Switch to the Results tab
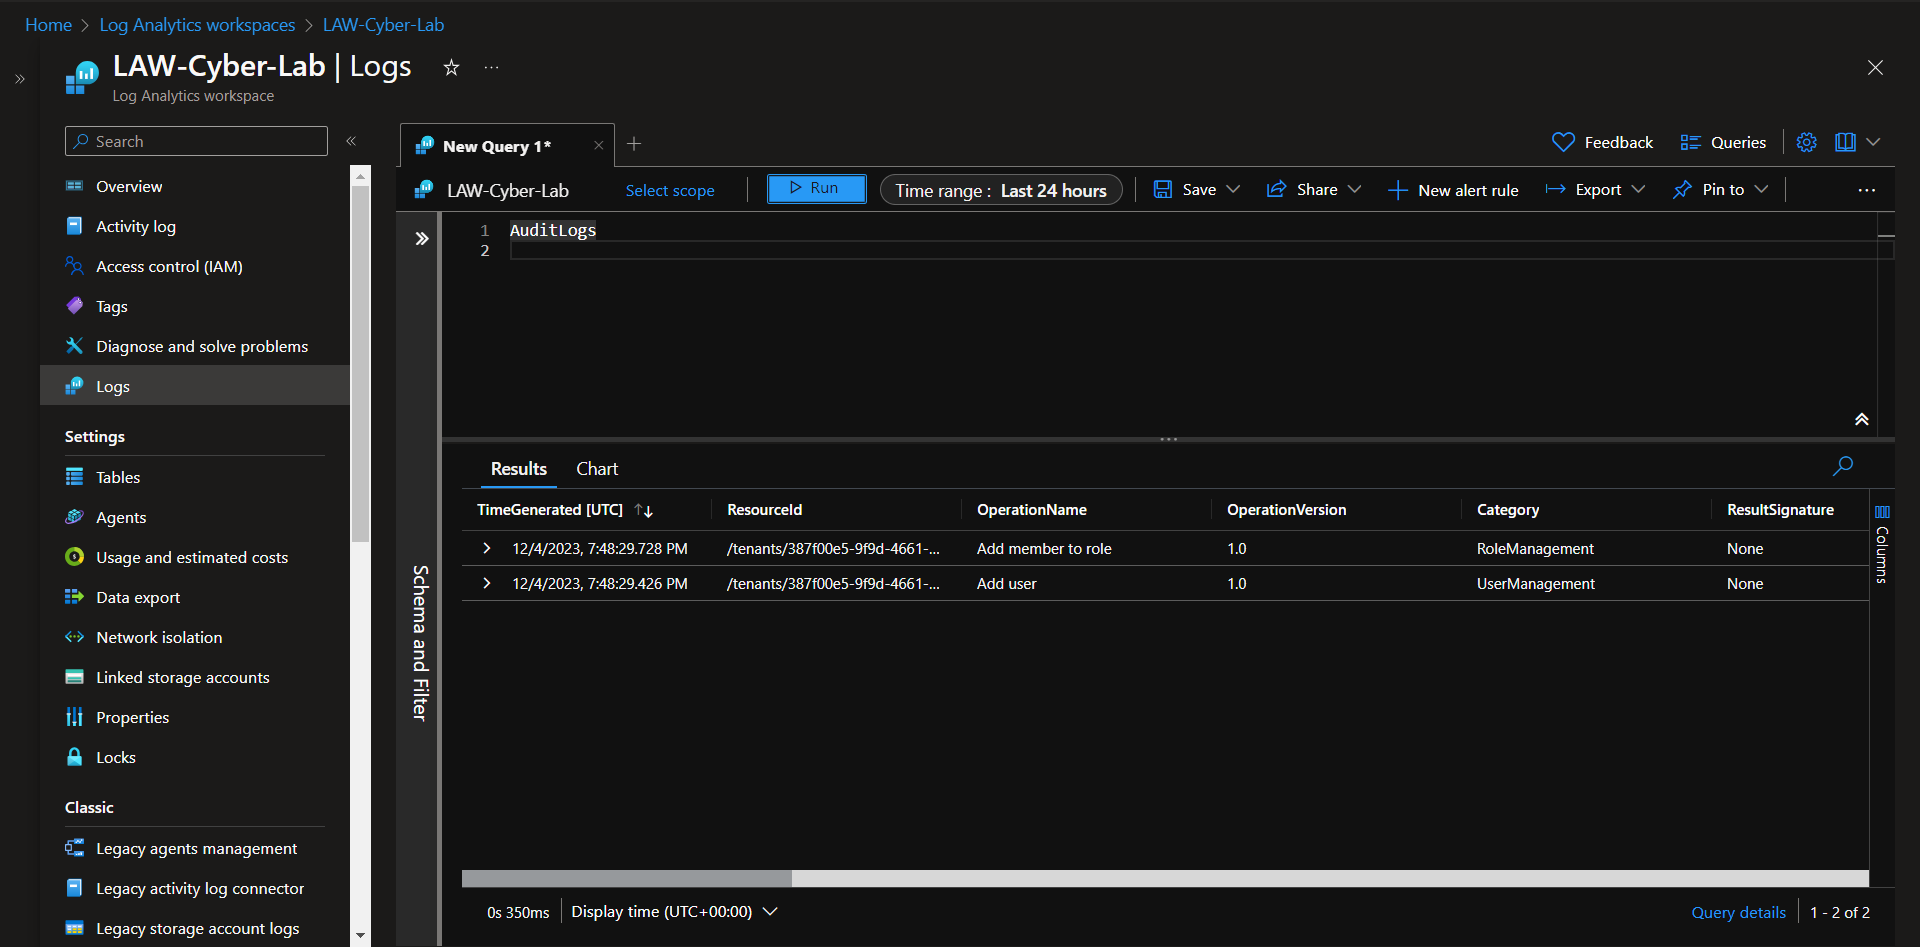Screen dimensions: 1920x947 (x=518, y=468)
